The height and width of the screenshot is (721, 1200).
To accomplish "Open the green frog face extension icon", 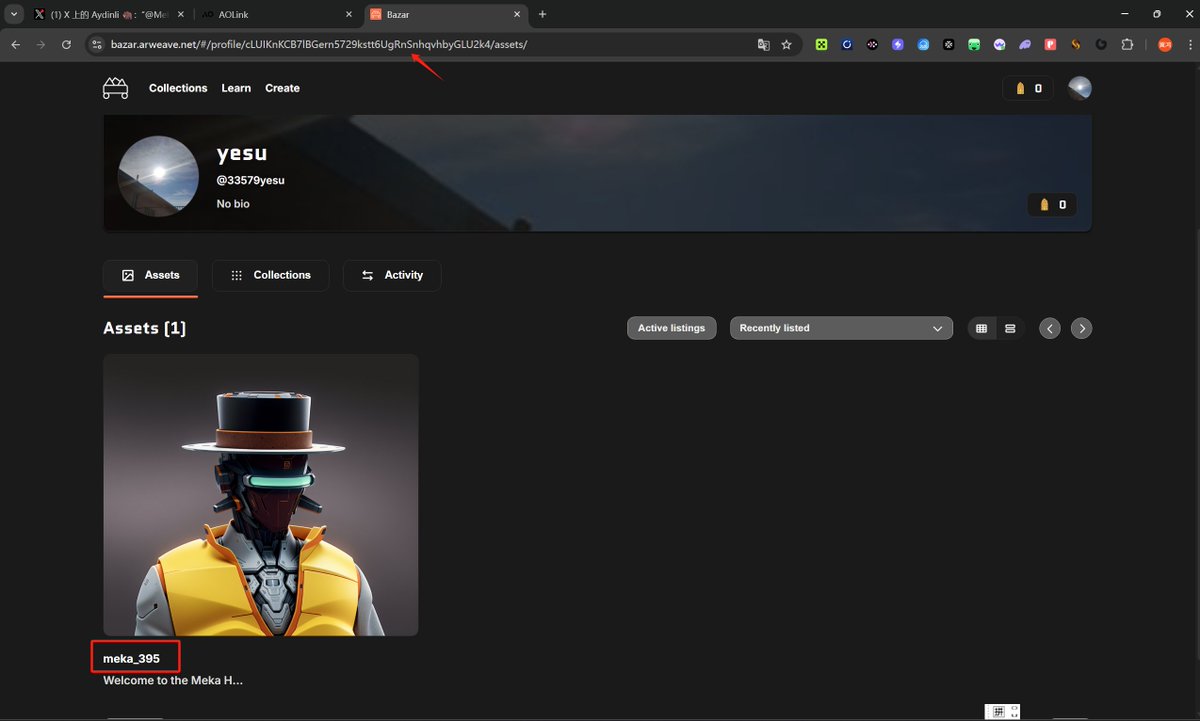I will tap(974, 45).
